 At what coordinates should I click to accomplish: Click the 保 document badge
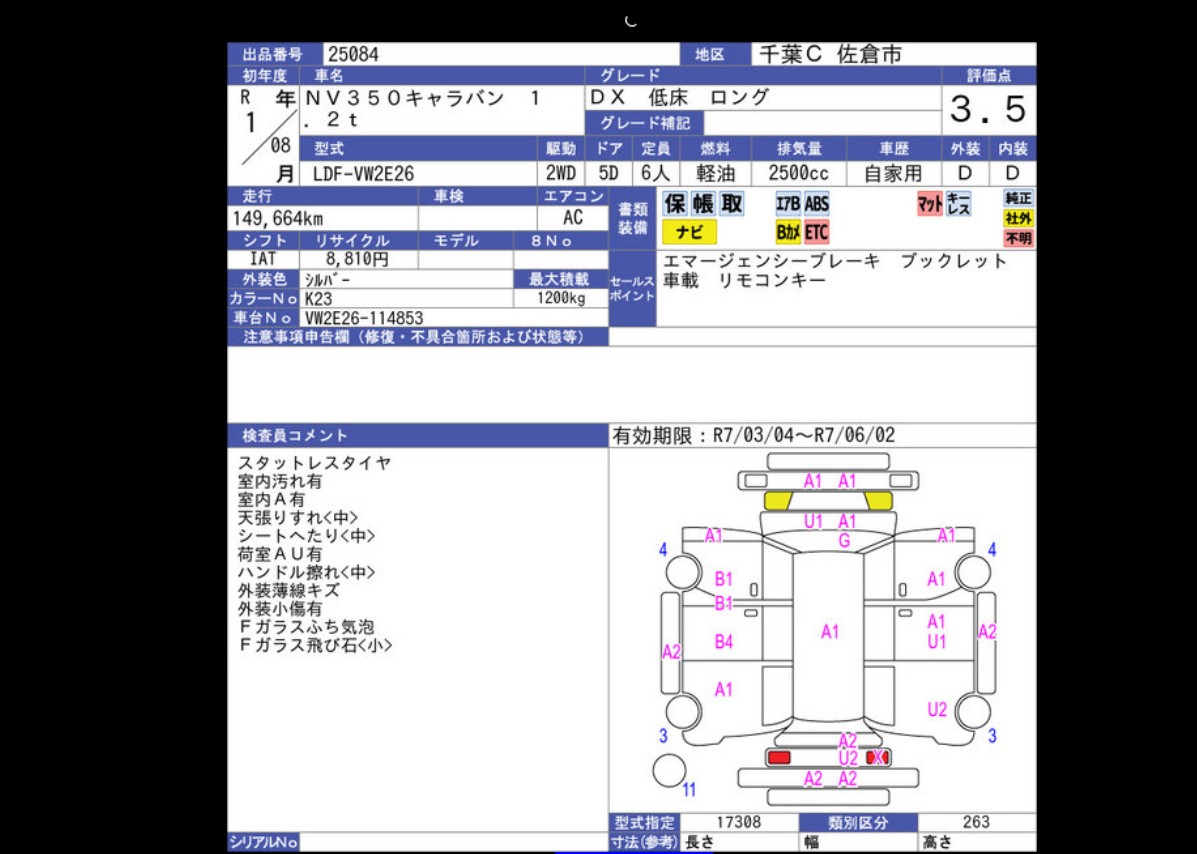coord(675,204)
